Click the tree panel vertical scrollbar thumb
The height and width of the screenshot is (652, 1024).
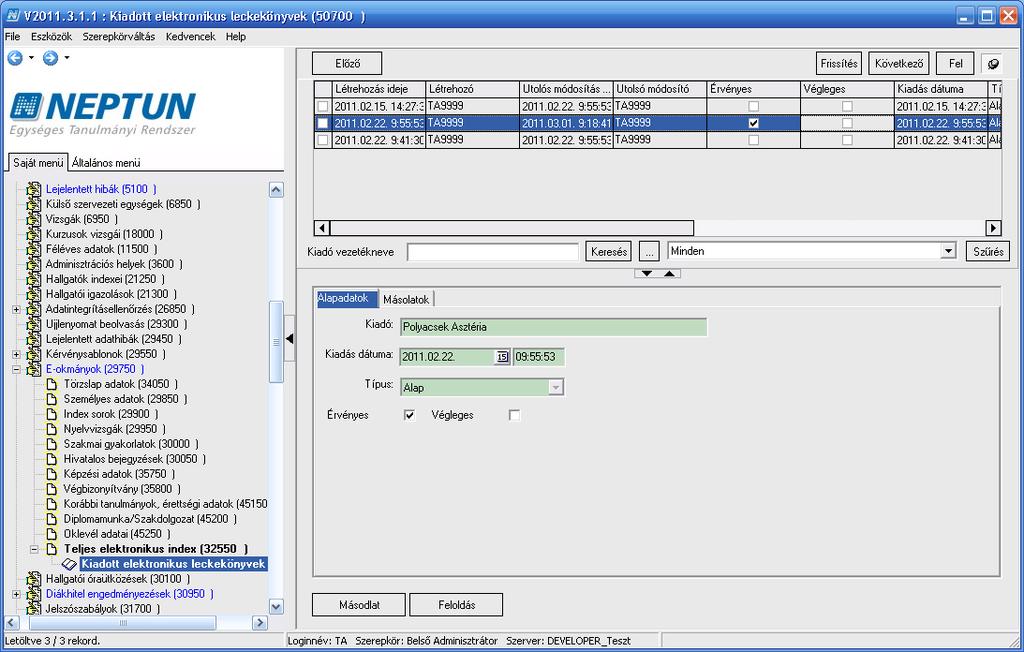[276, 342]
